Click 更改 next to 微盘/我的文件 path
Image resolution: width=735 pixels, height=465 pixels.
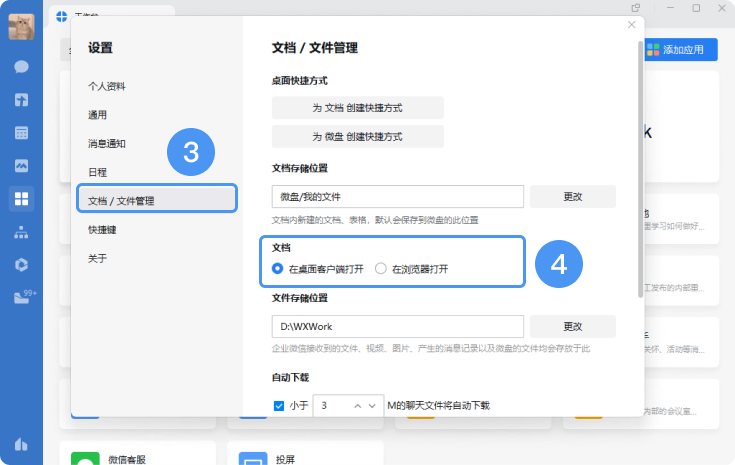[572, 196]
